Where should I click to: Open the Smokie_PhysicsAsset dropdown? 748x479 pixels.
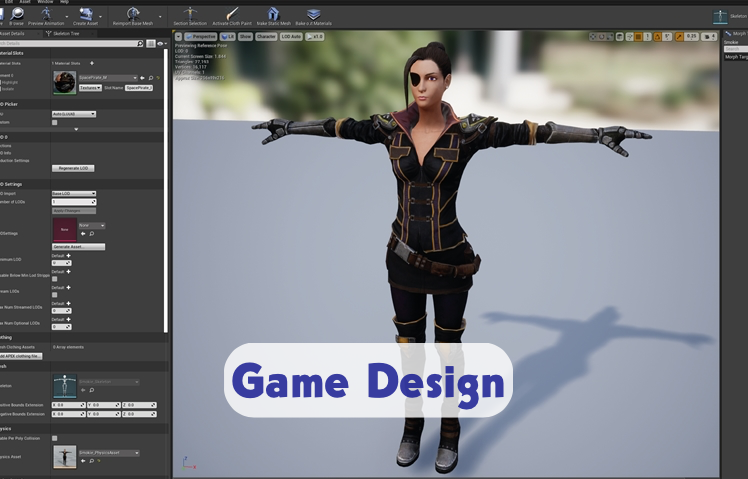(x=109, y=453)
